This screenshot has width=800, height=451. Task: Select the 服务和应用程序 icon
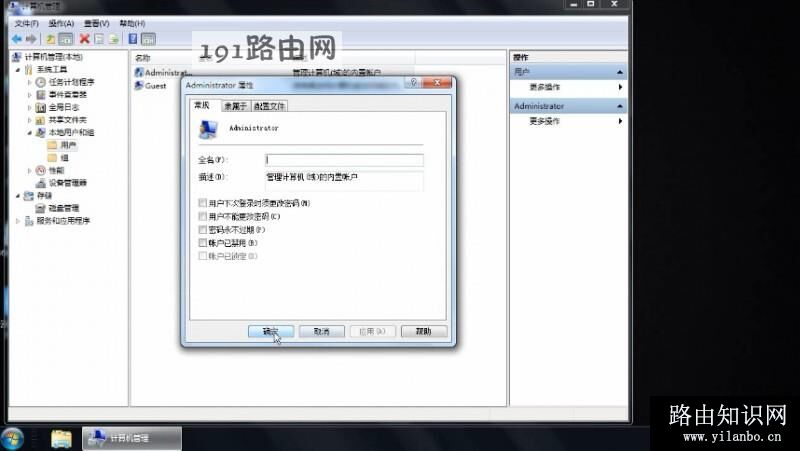[29, 221]
